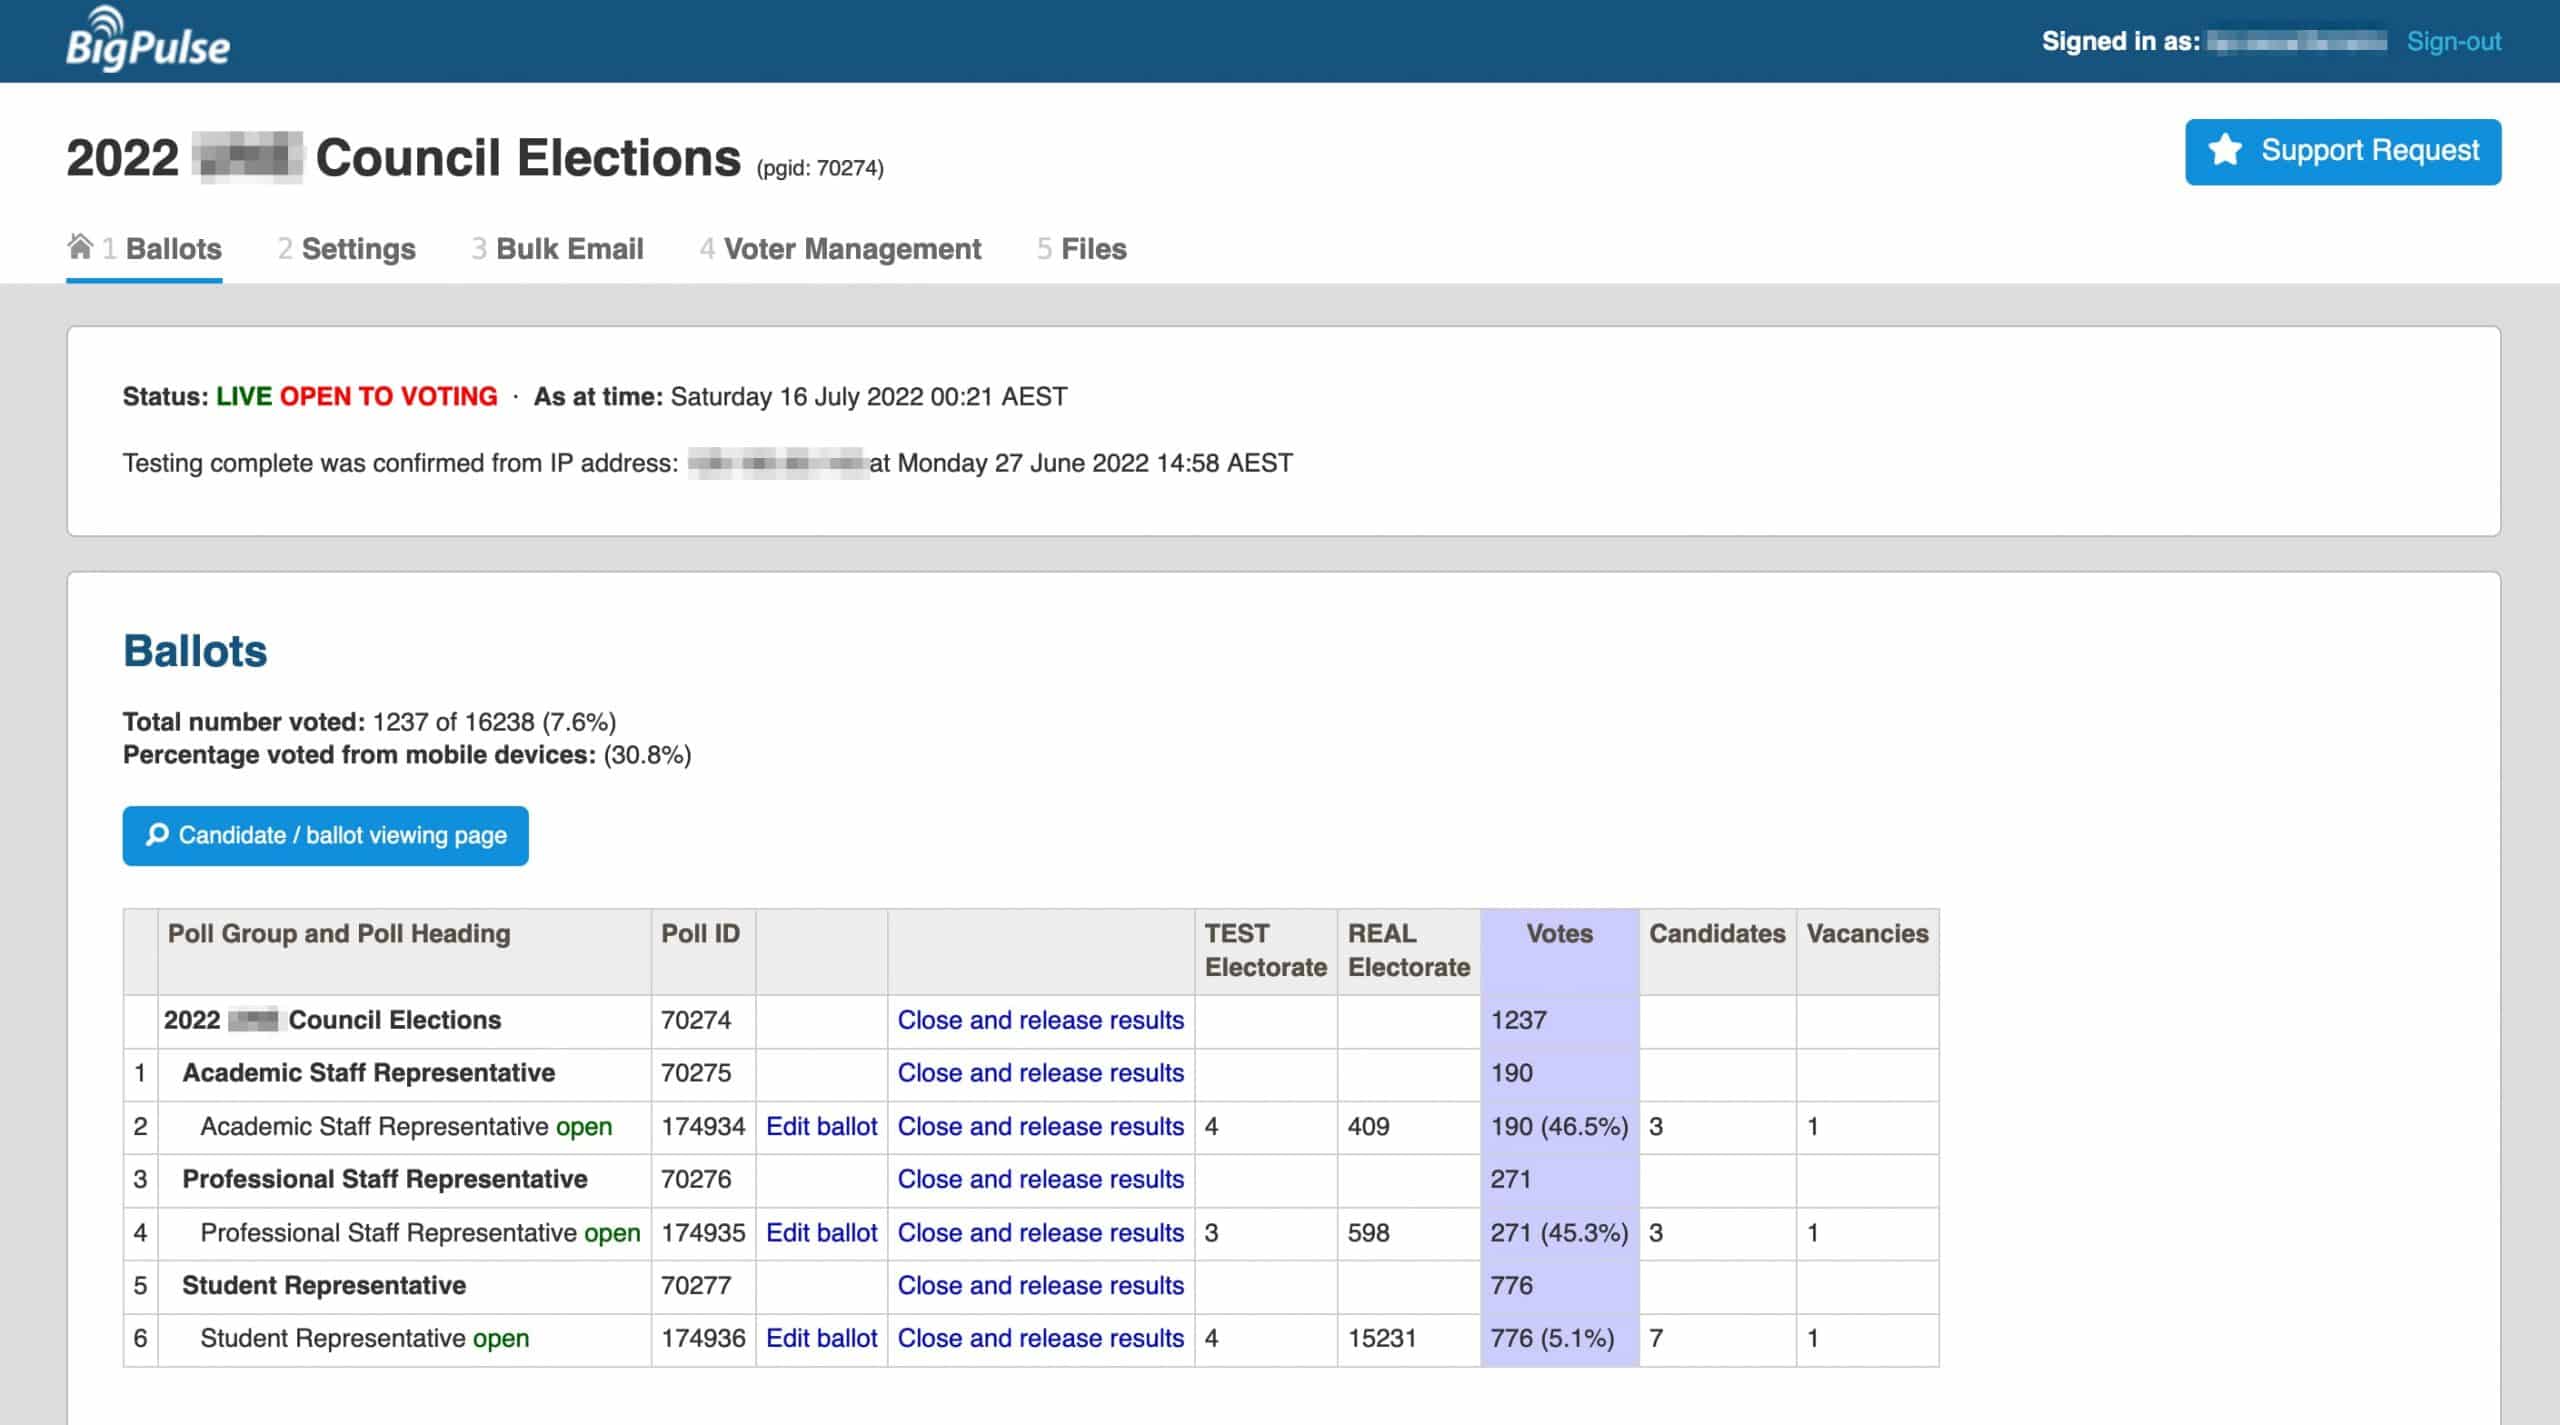
Task: Close and release results for poll 174934
Action: click(x=1040, y=1127)
